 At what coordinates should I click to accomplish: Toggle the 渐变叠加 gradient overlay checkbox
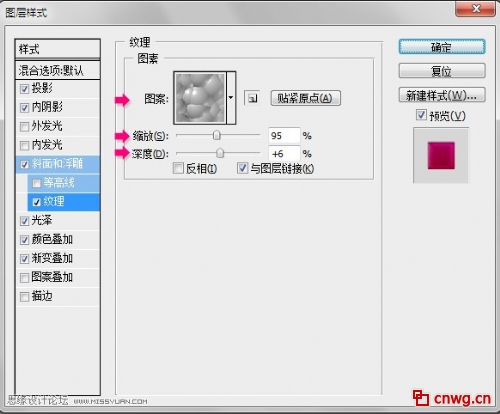pyautogui.click(x=24, y=259)
